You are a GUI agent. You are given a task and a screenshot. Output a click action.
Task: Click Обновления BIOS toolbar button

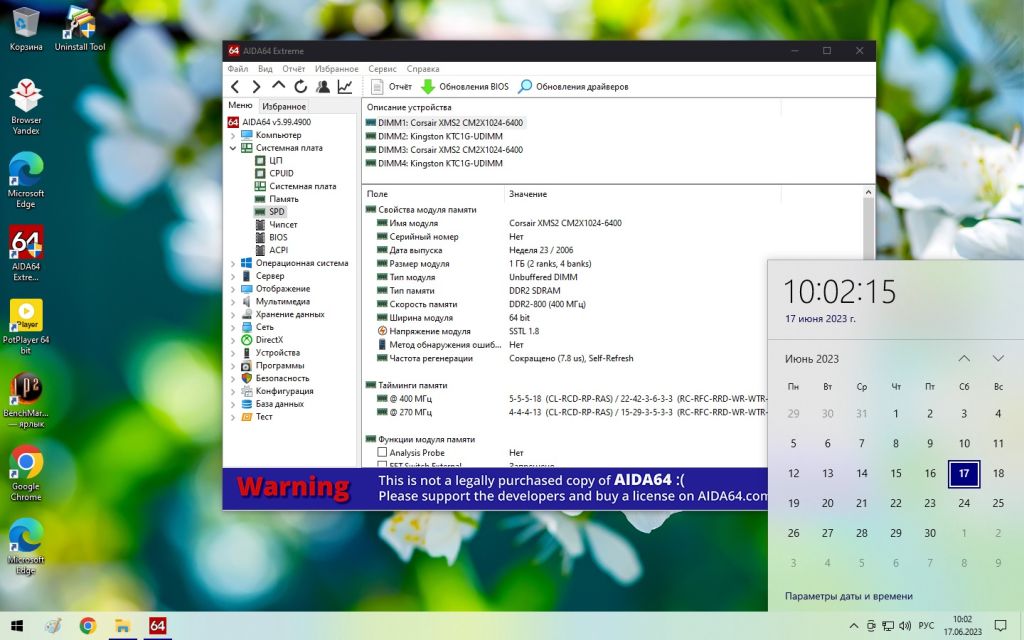coord(465,86)
